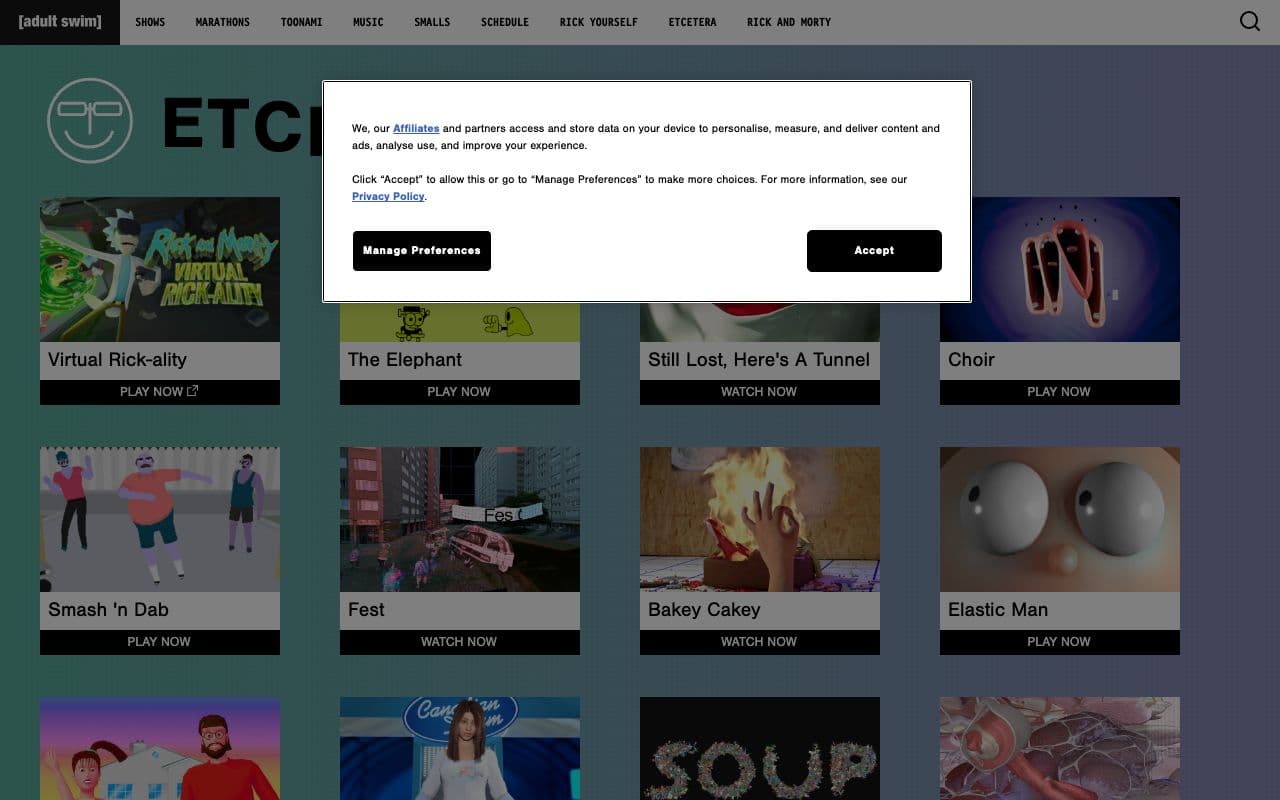Click the Virtual Rick-ality title

(117, 360)
